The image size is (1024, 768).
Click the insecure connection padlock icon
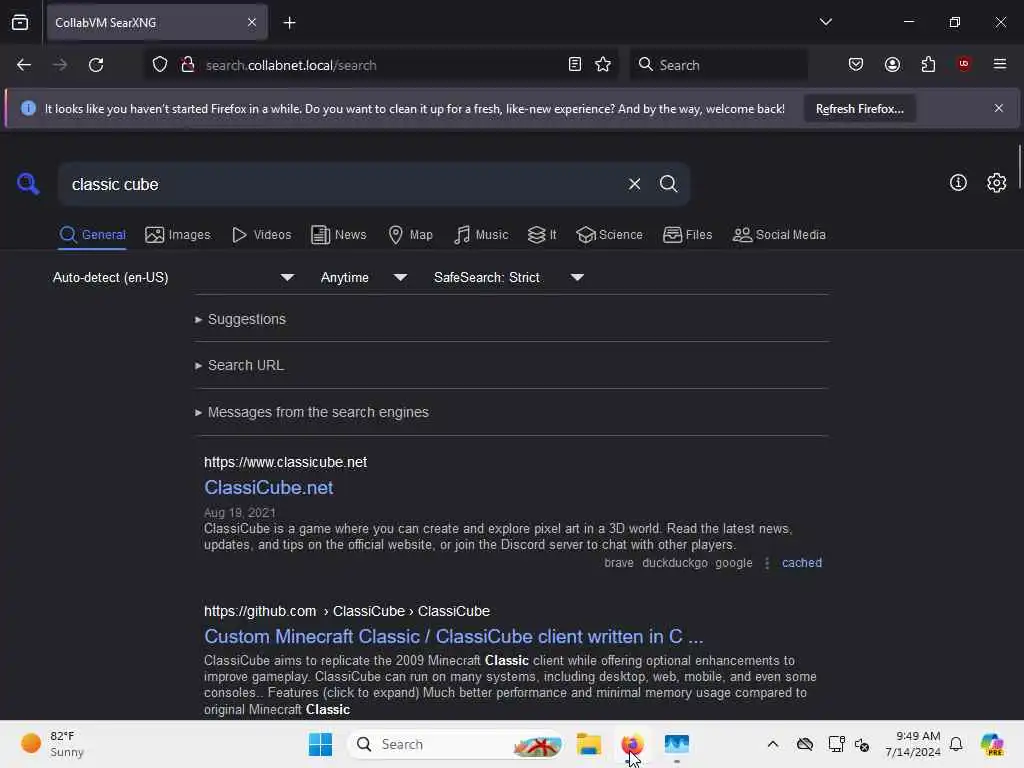pos(188,65)
